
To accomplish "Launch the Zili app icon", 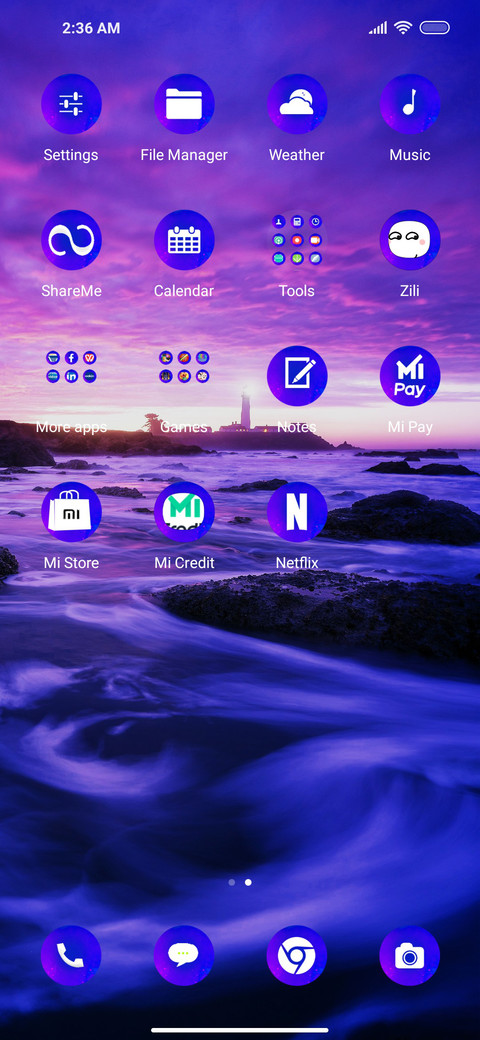I will (x=410, y=240).
